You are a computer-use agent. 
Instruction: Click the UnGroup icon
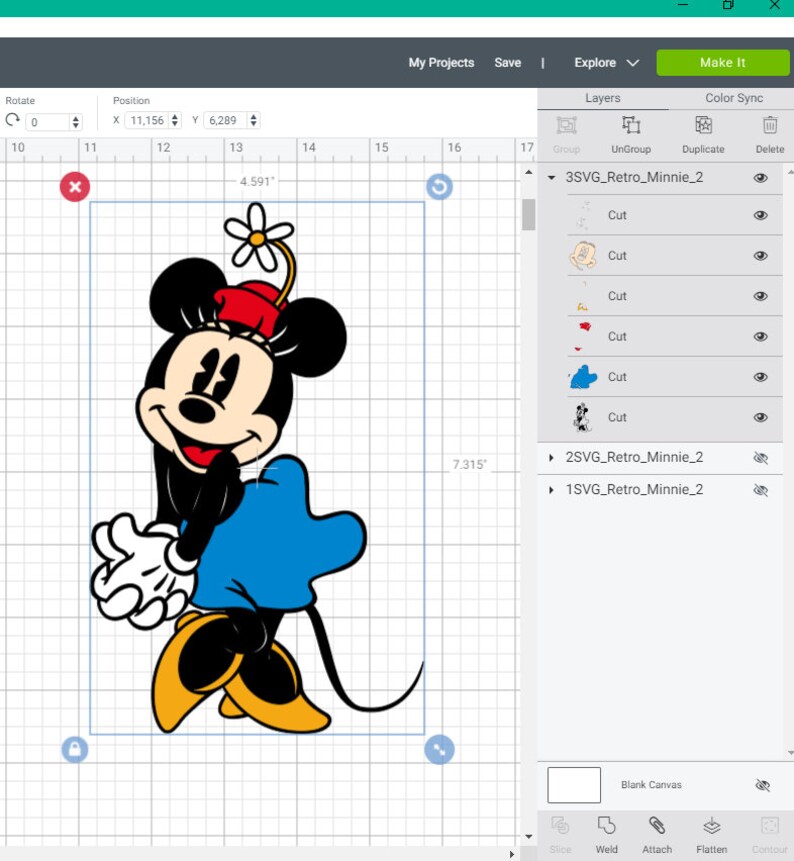(x=631, y=125)
